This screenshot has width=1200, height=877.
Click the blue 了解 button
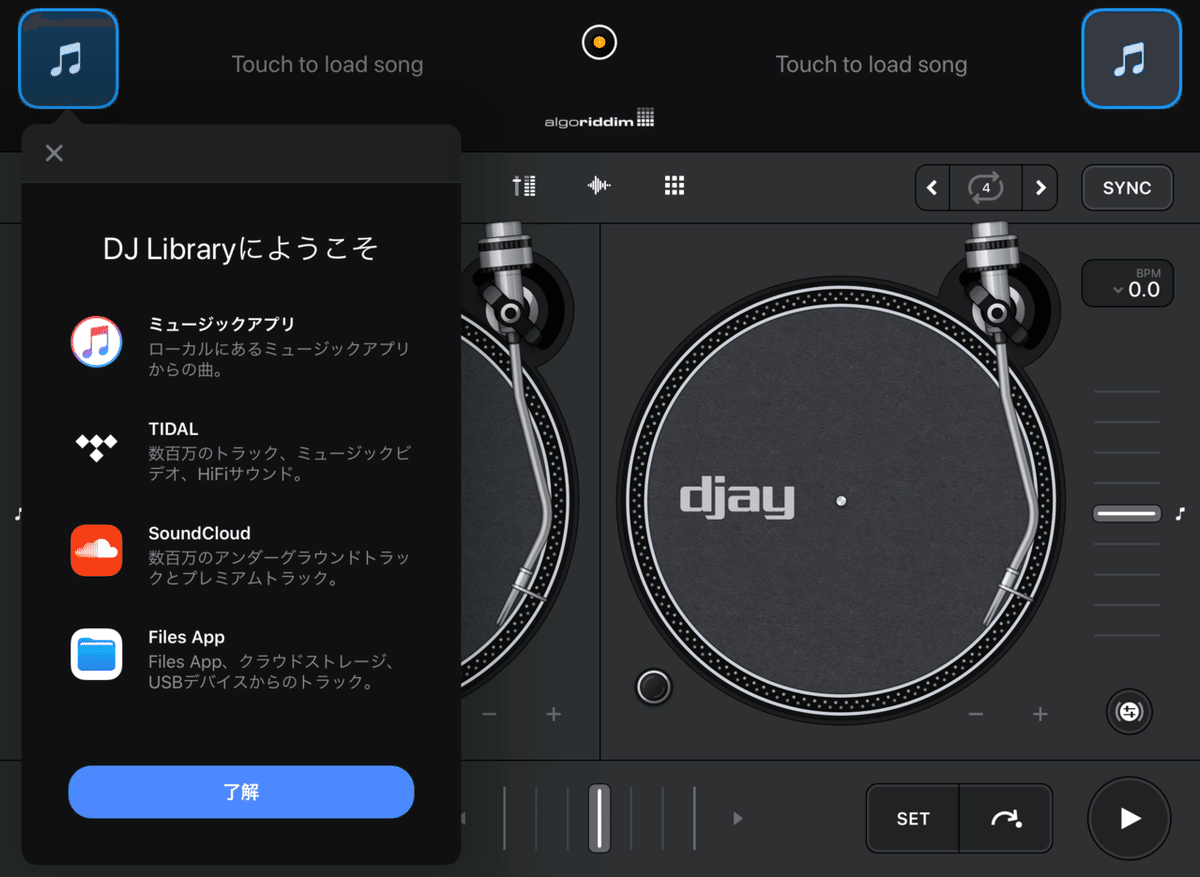pos(241,792)
